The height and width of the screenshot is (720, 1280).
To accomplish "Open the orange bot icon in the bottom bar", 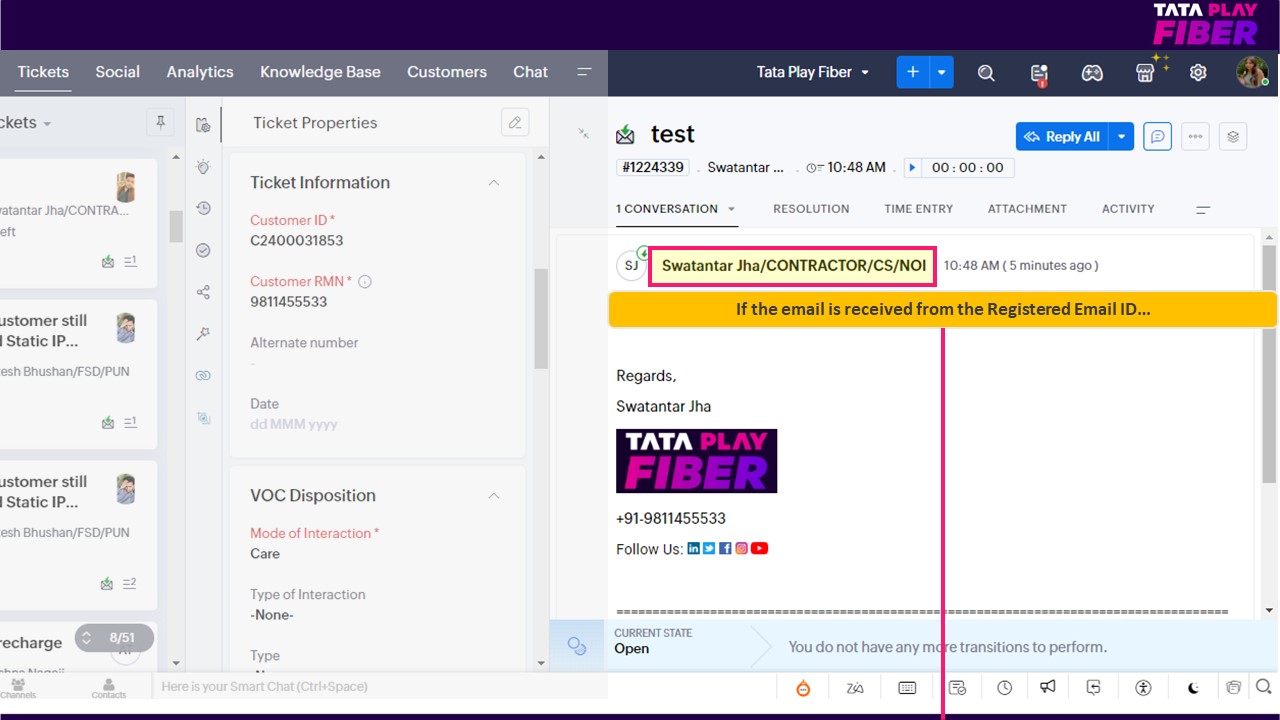I will (803, 688).
